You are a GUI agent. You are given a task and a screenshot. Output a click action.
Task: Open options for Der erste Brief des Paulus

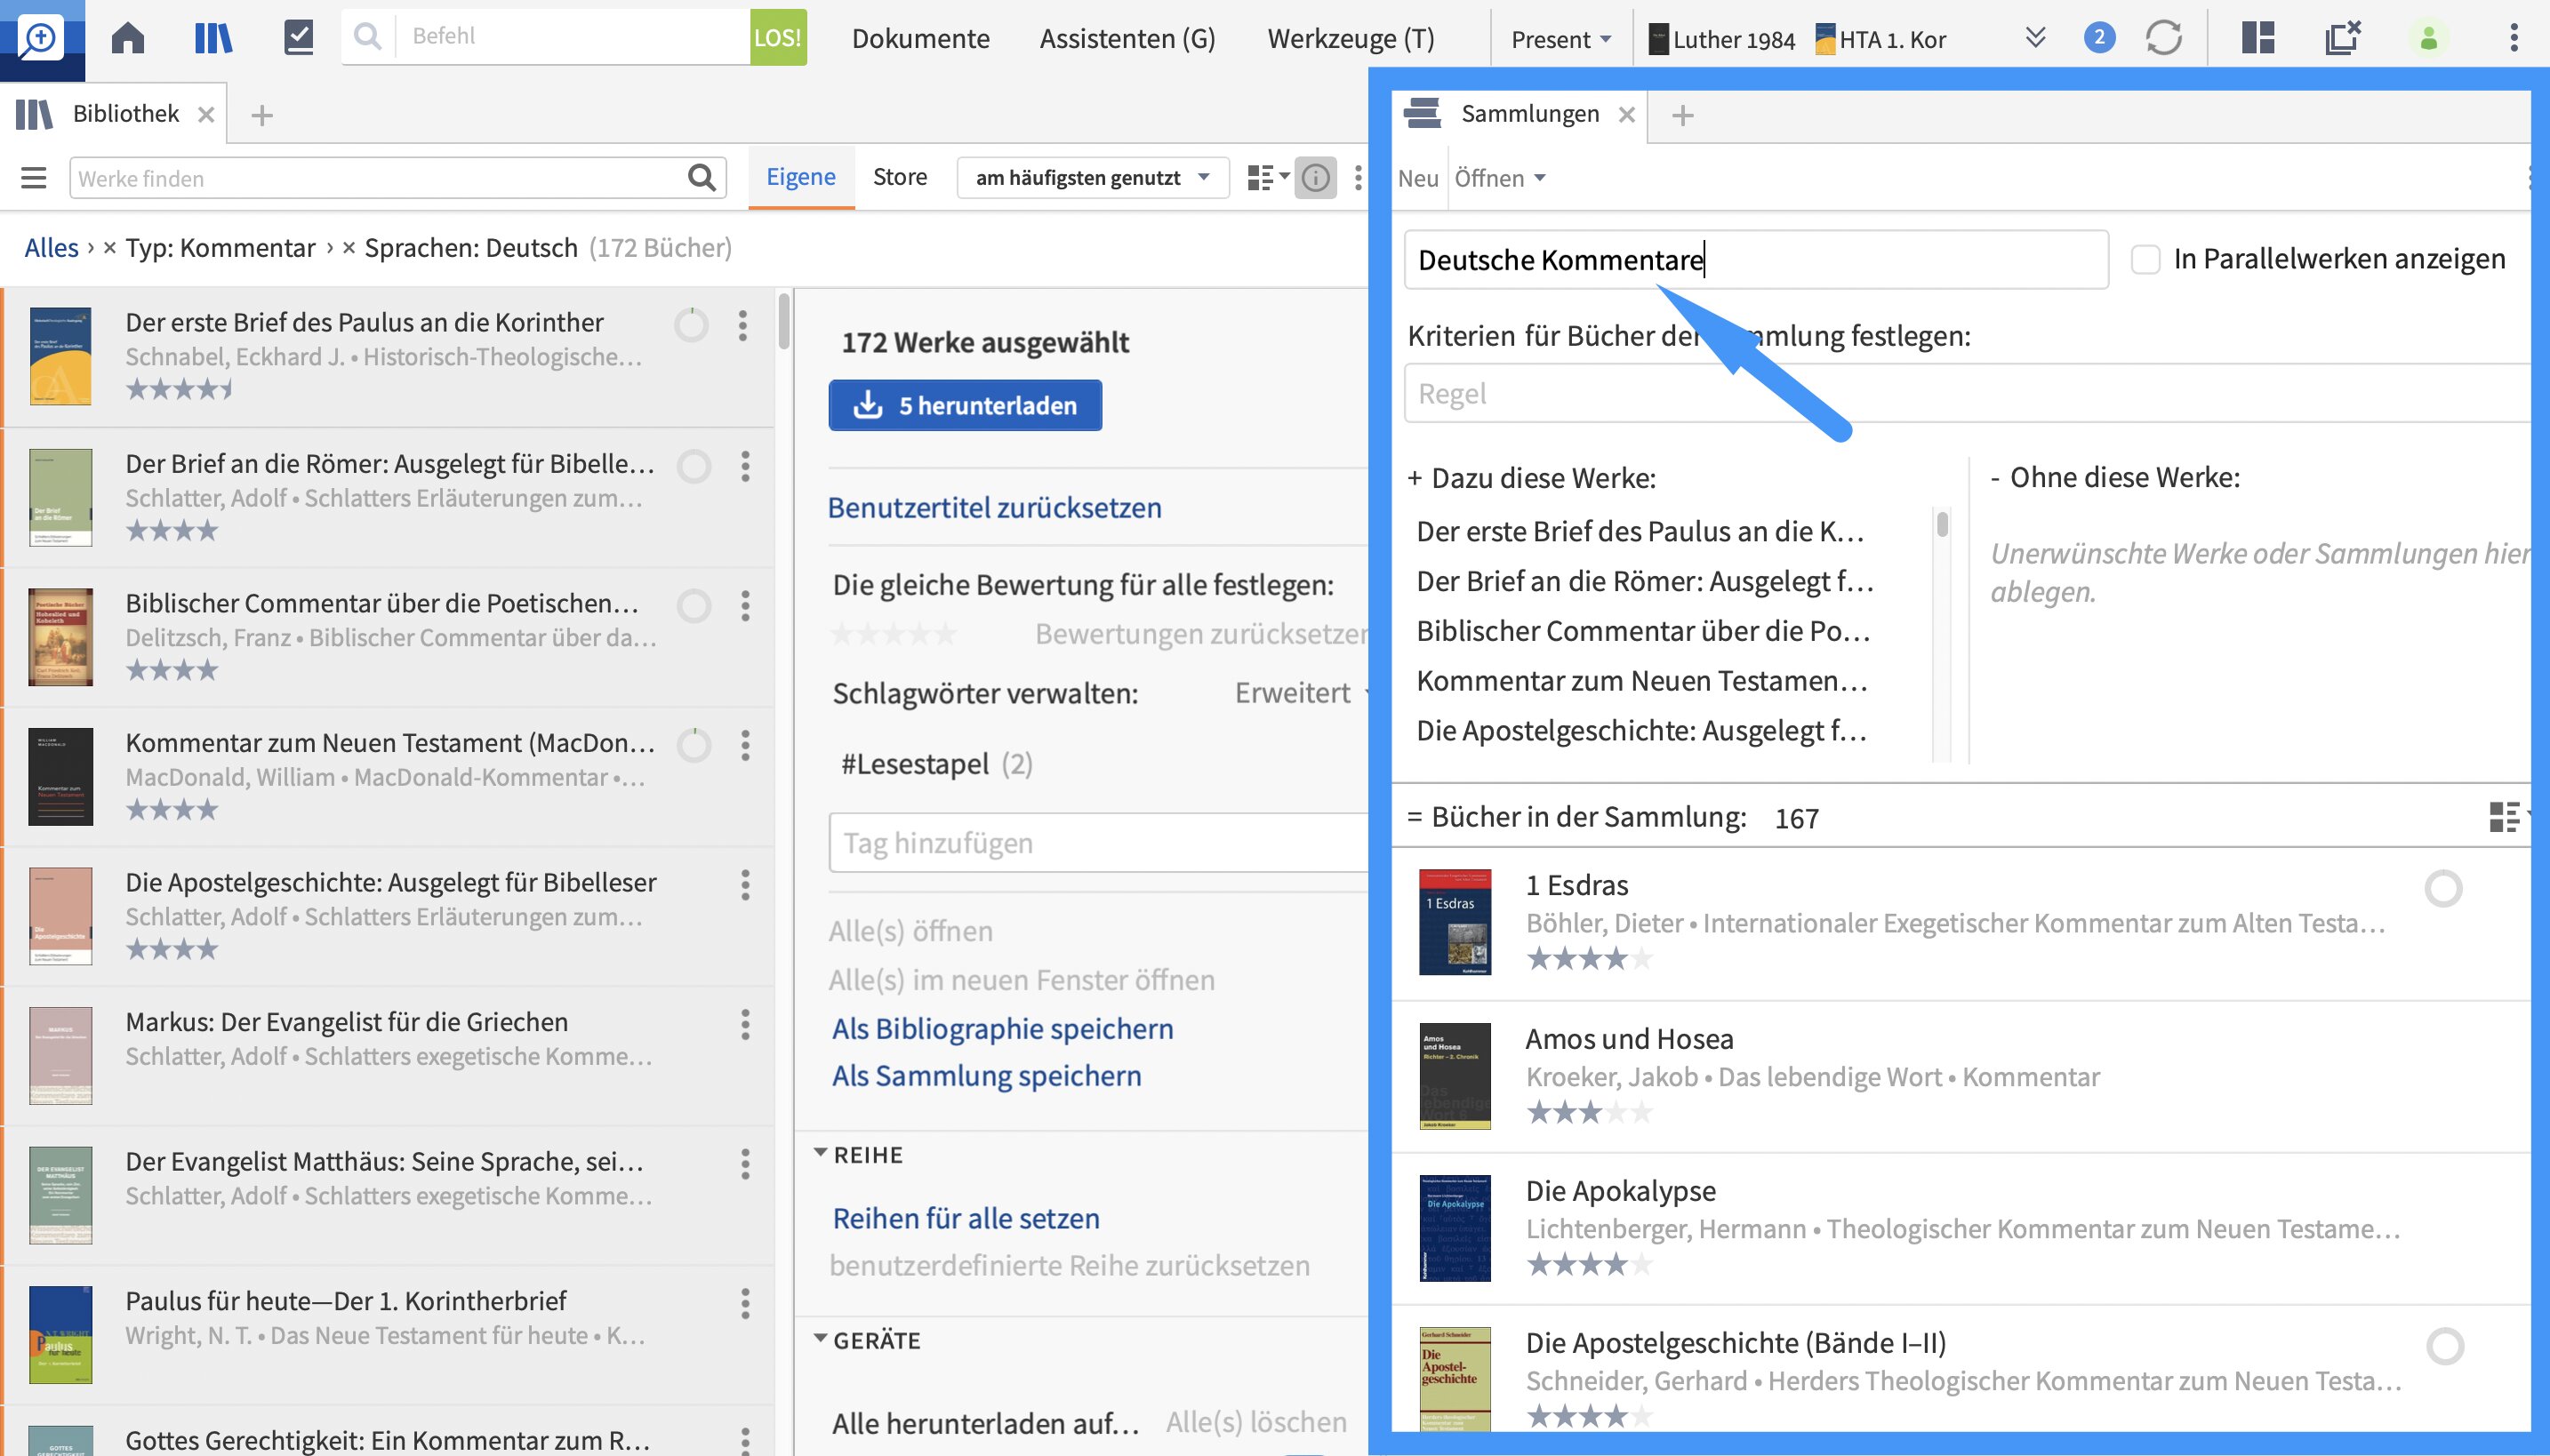(x=742, y=325)
